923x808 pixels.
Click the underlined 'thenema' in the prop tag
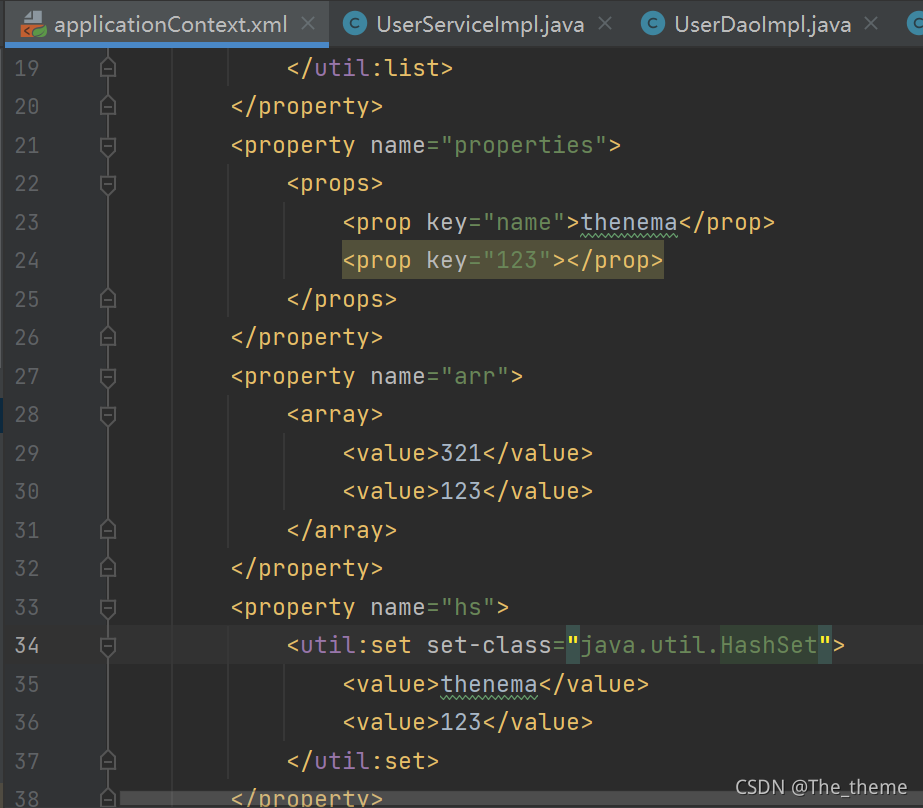click(x=629, y=222)
